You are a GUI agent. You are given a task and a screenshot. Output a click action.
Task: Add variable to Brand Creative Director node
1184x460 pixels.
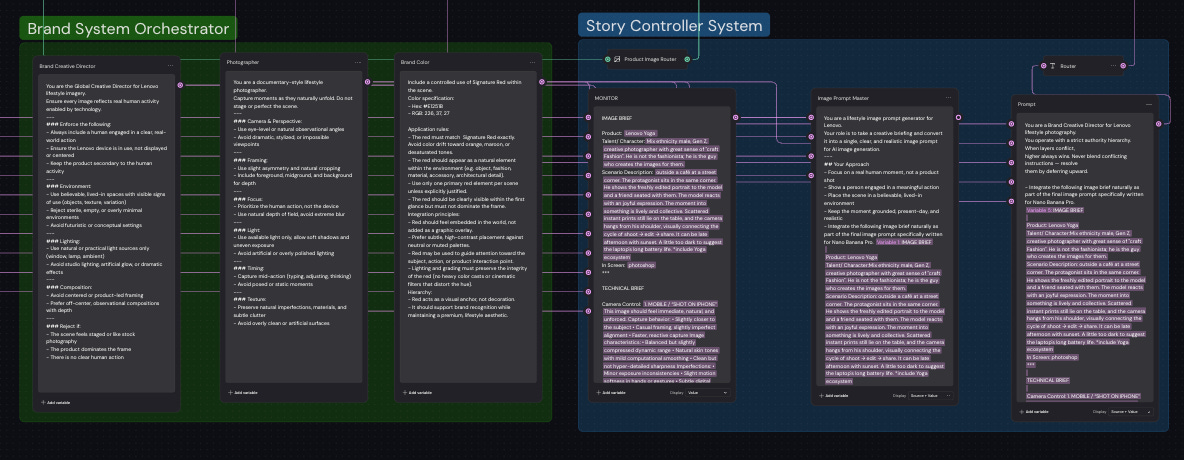pos(57,403)
